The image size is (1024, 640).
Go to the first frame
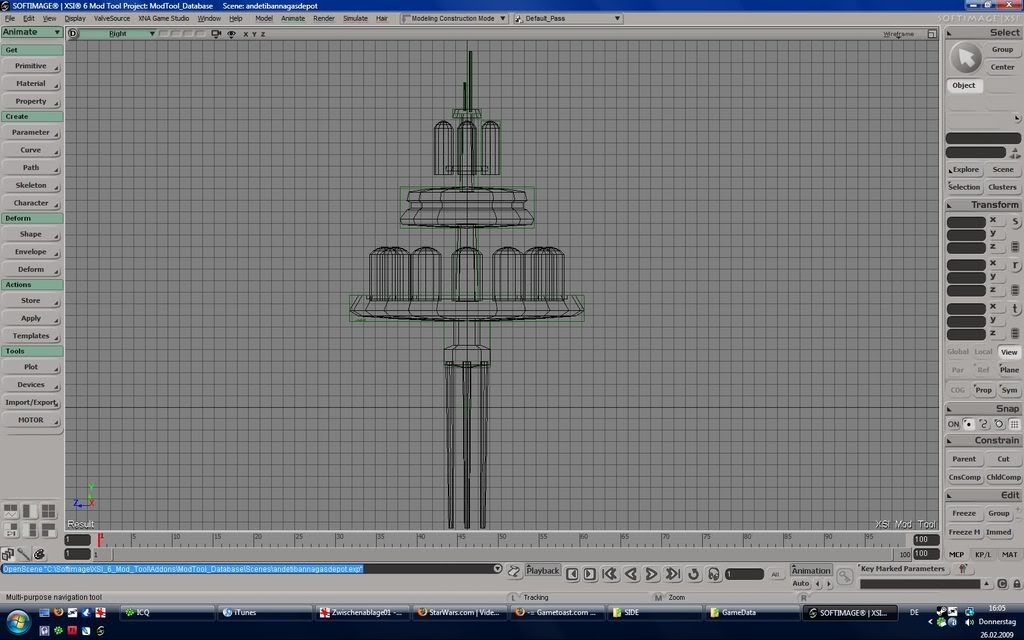610,574
